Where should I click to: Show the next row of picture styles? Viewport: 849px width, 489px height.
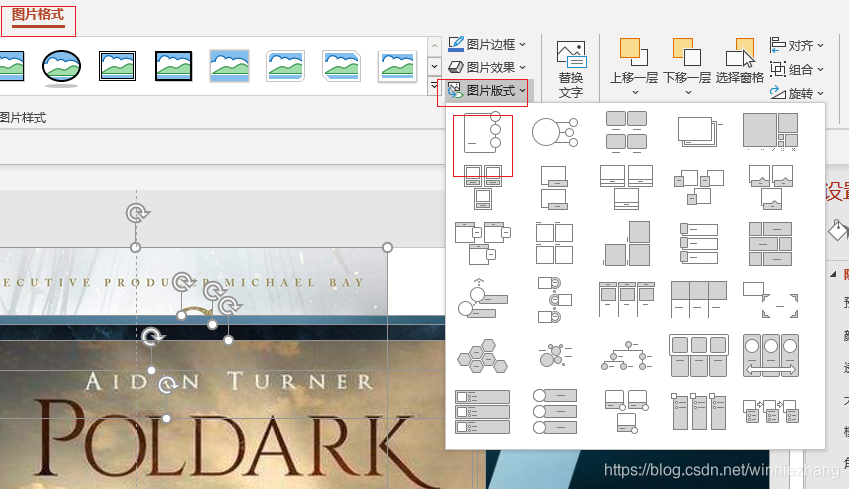[434, 66]
